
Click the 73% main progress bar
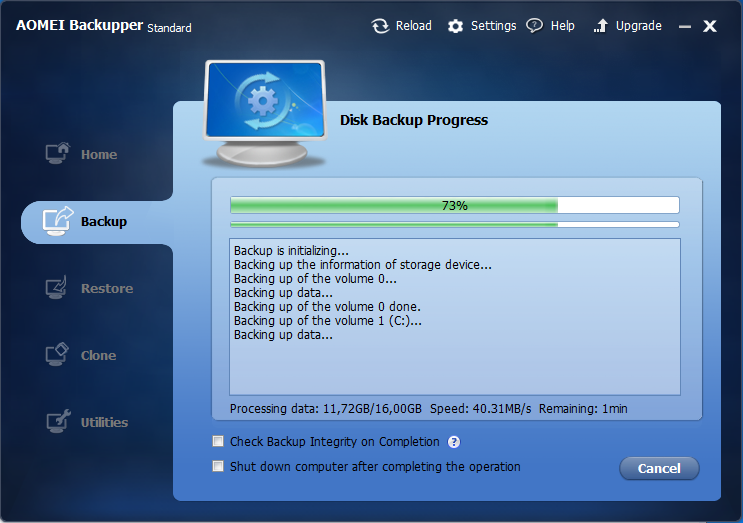click(454, 205)
